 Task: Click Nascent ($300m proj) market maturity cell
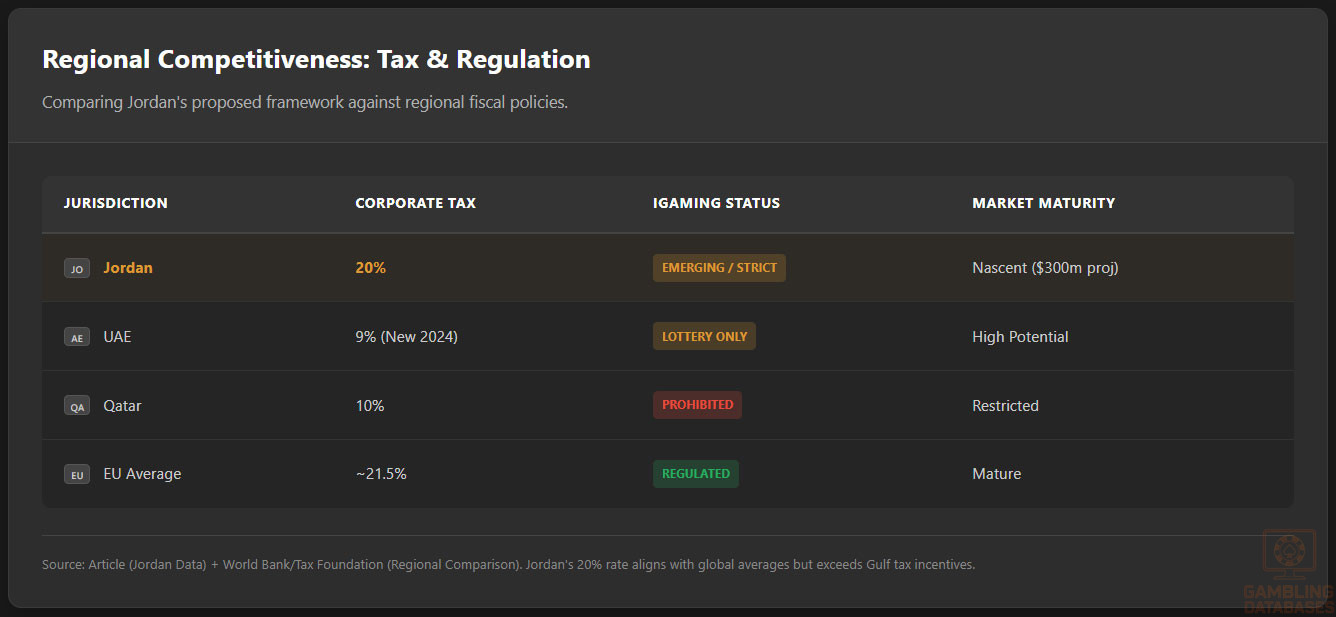pyautogui.click(x=1045, y=268)
